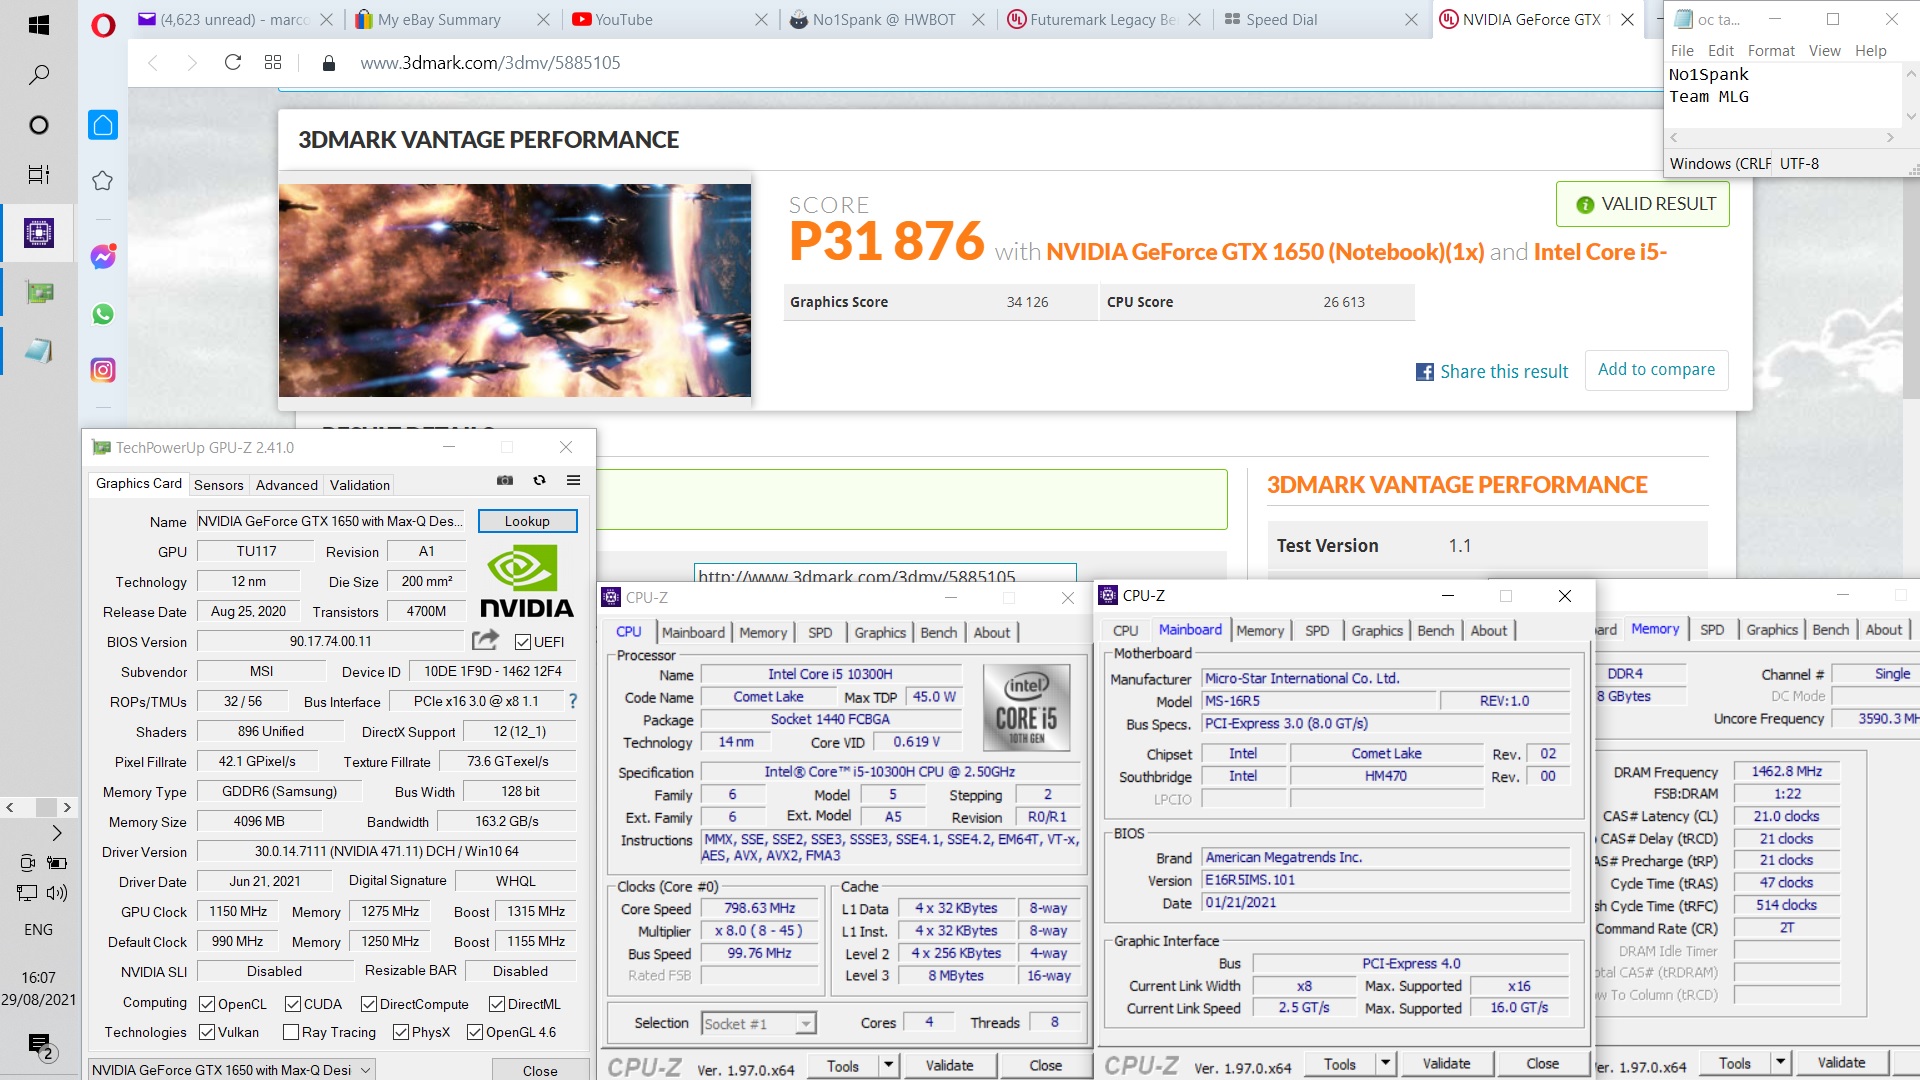
Task: Open Validation tab in GPU-Z
Action: (360, 485)
